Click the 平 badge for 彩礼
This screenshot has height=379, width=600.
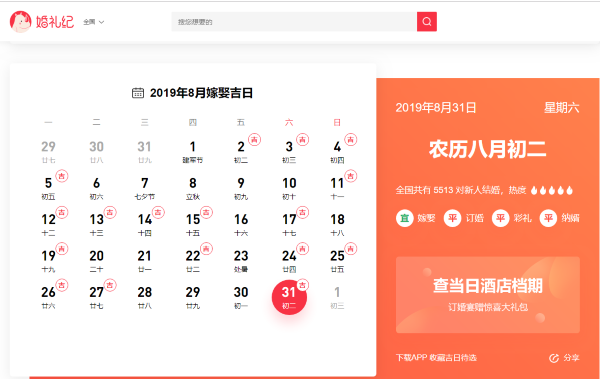501,218
